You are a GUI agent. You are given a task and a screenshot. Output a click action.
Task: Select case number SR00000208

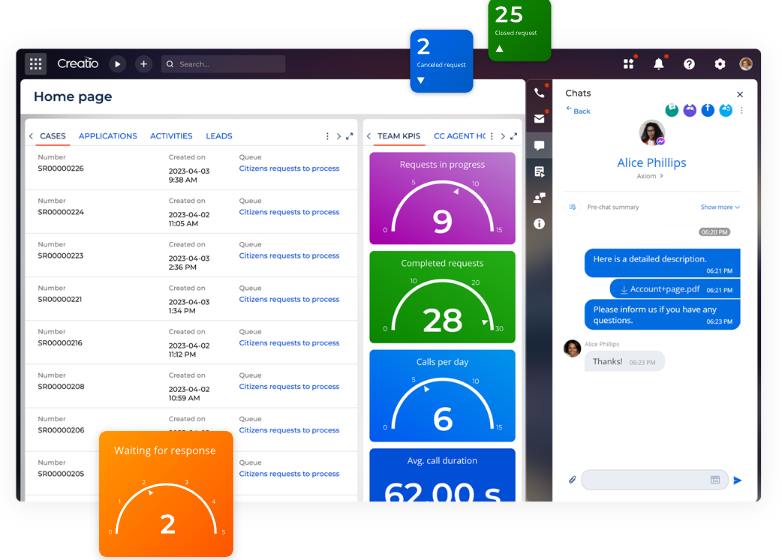coord(61,386)
